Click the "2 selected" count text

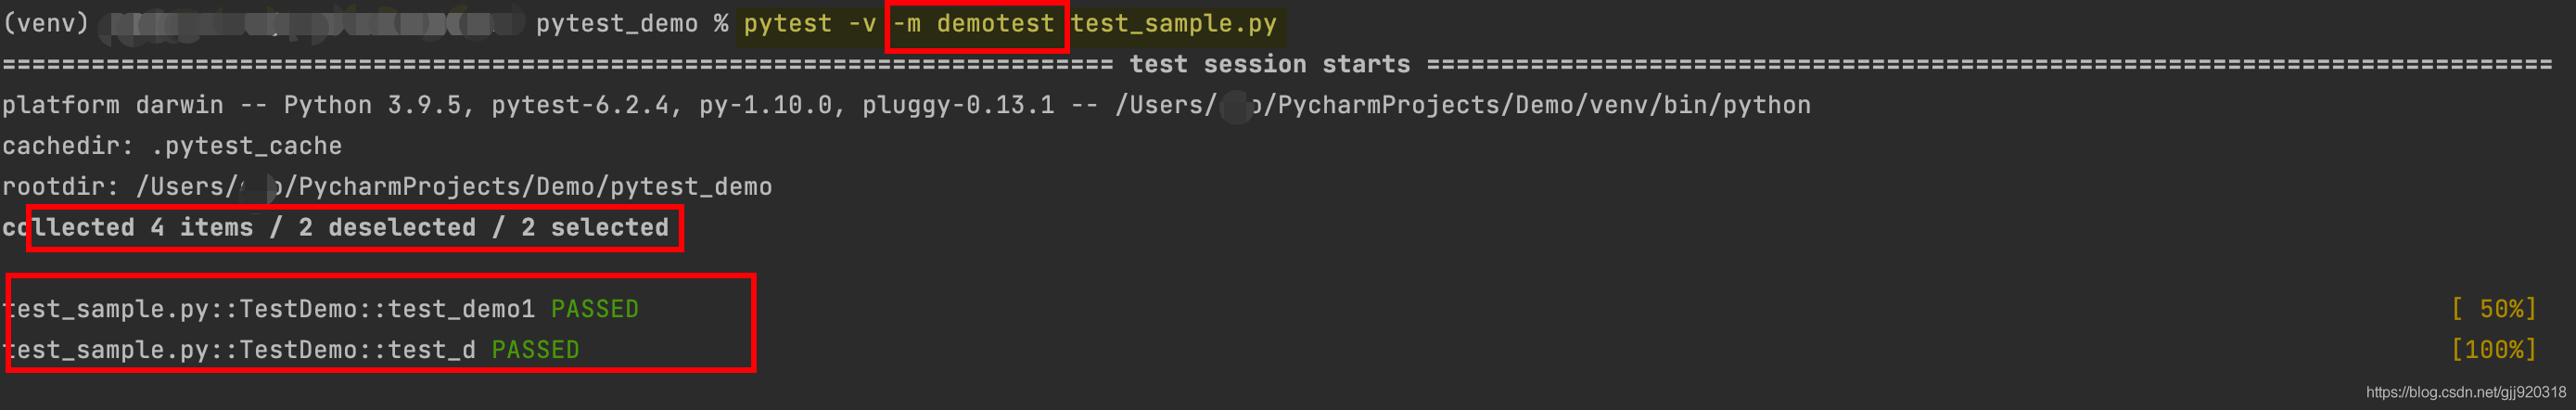pyautogui.click(x=594, y=228)
